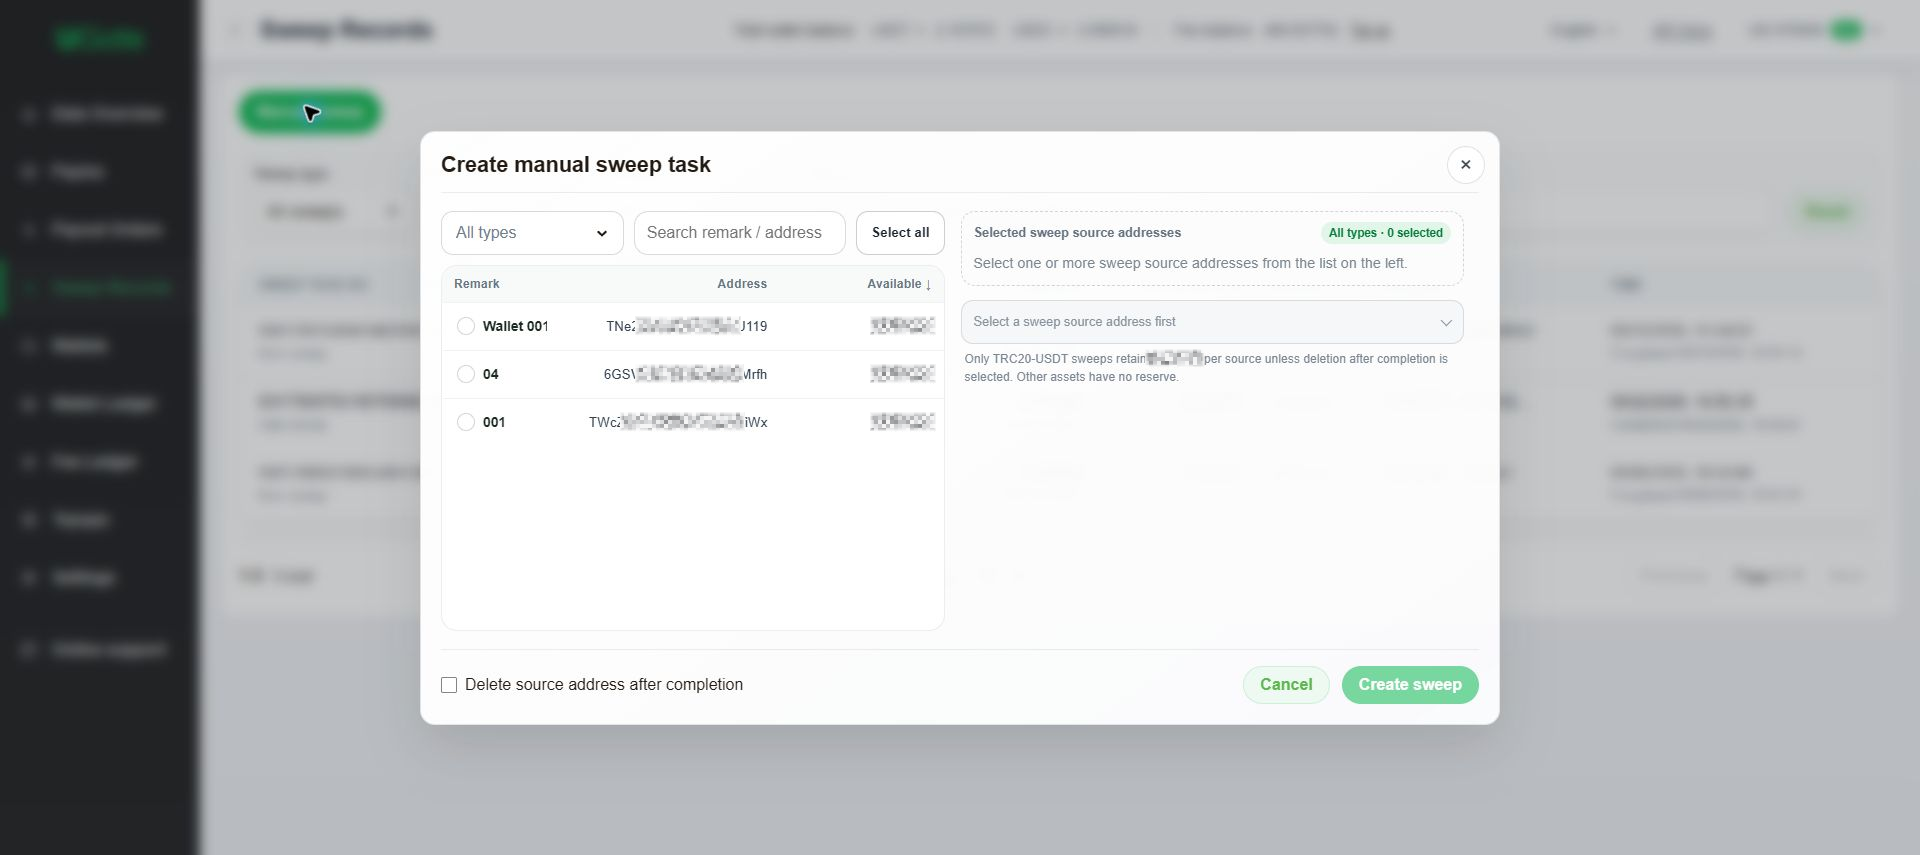Click the Wallet 001 remark text
Image resolution: width=1920 pixels, height=855 pixels.
(x=515, y=326)
